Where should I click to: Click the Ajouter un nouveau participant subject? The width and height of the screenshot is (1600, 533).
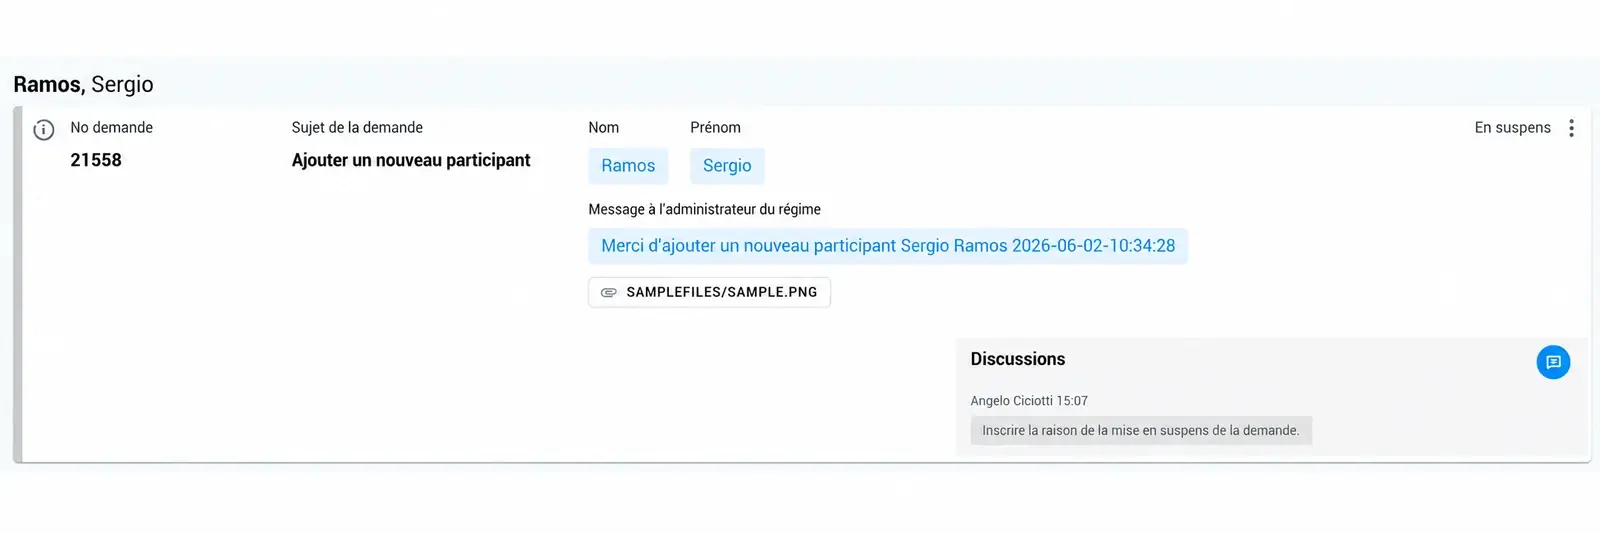pyautogui.click(x=411, y=160)
